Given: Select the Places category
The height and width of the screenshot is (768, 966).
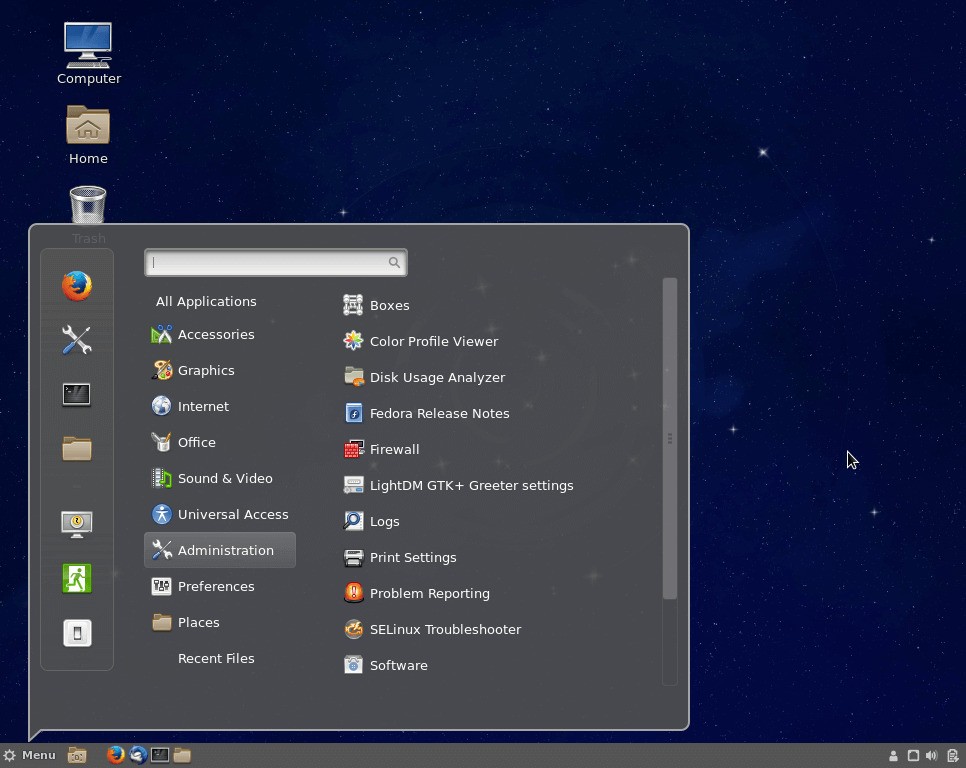Looking at the screenshot, I should tap(220, 622).
